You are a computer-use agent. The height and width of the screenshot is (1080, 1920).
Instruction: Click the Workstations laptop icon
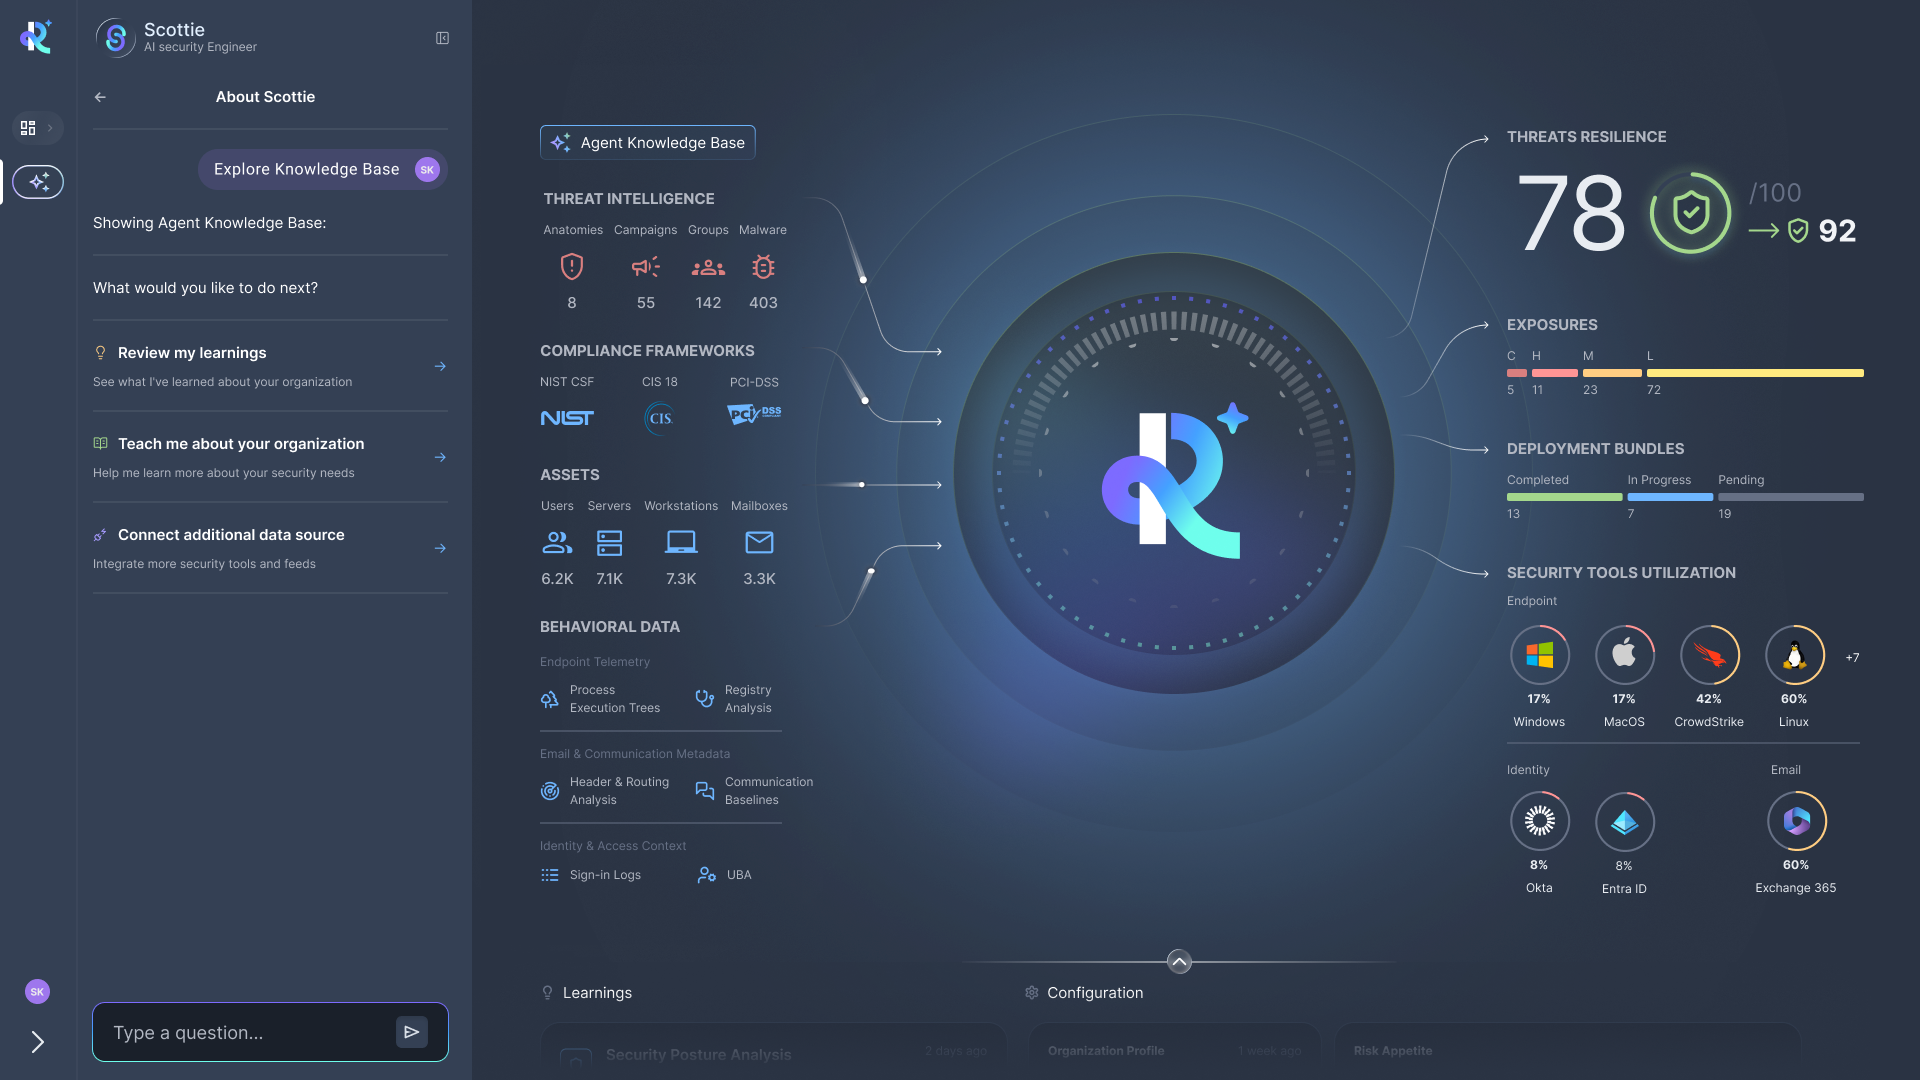click(x=681, y=543)
